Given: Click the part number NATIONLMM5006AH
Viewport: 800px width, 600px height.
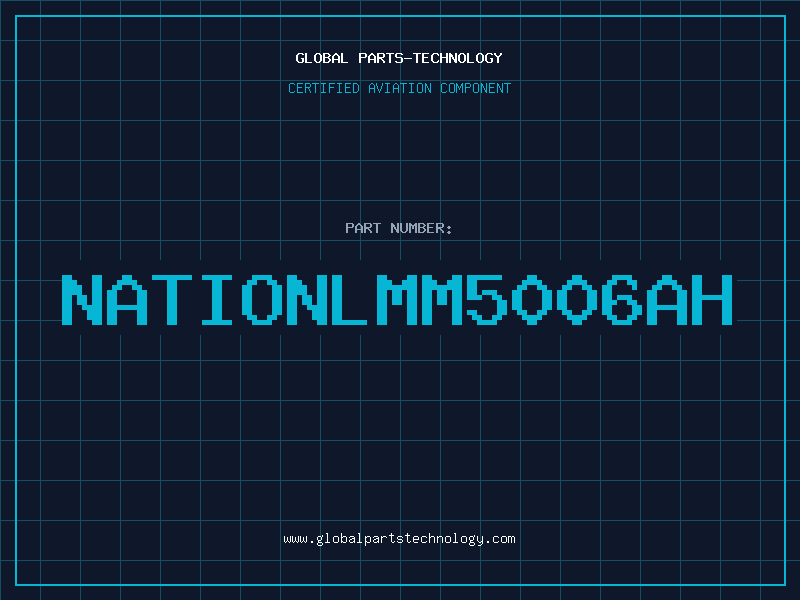Looking at the screenshot, I should tap(397, 299).
